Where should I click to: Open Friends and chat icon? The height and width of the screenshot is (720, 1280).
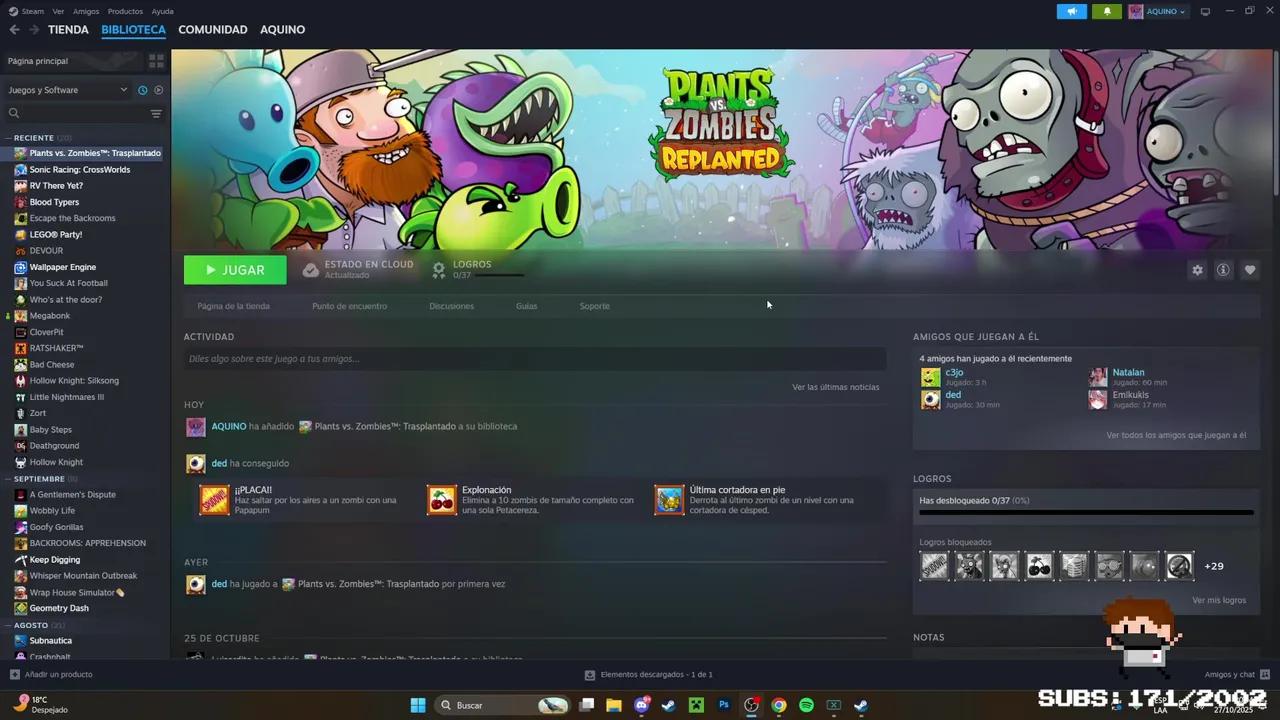coord(1265,674)
